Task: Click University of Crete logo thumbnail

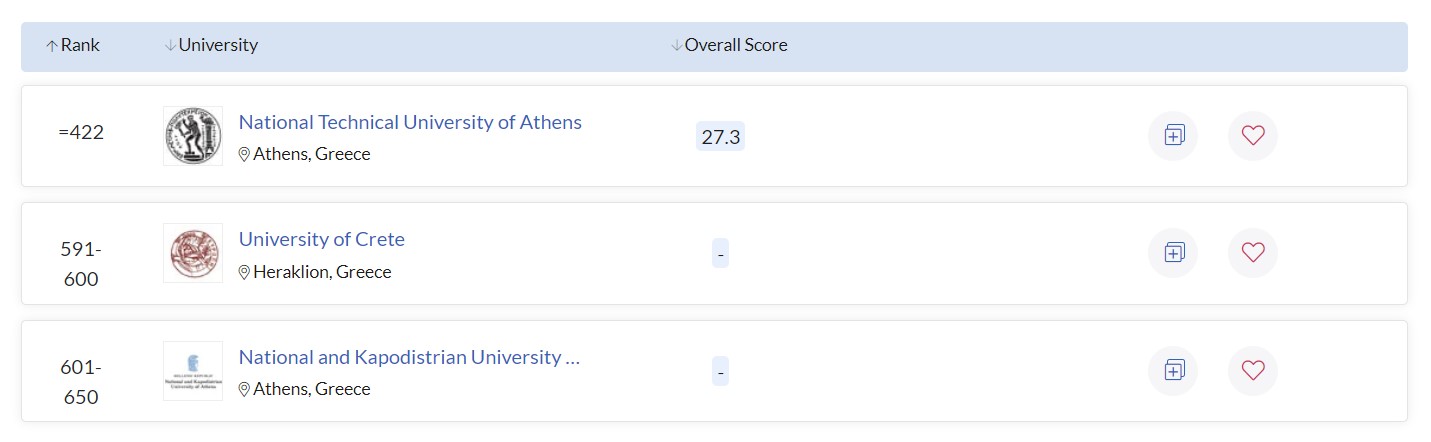Action: point(193,253)
